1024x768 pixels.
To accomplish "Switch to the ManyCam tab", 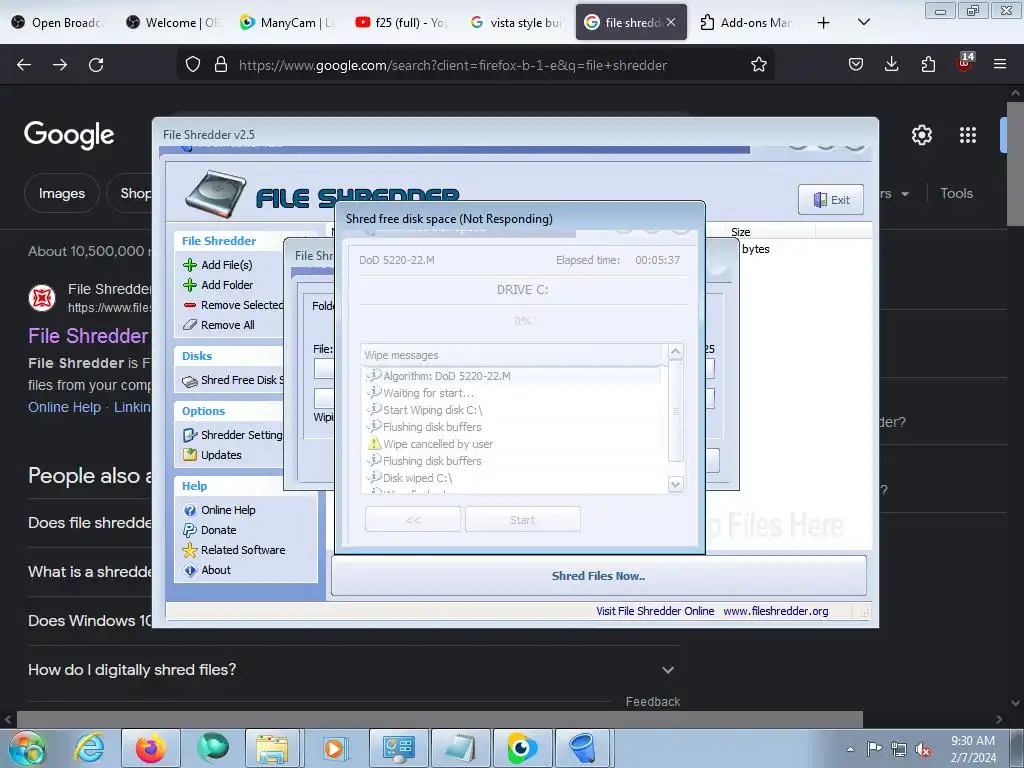I will pos(288,23).
